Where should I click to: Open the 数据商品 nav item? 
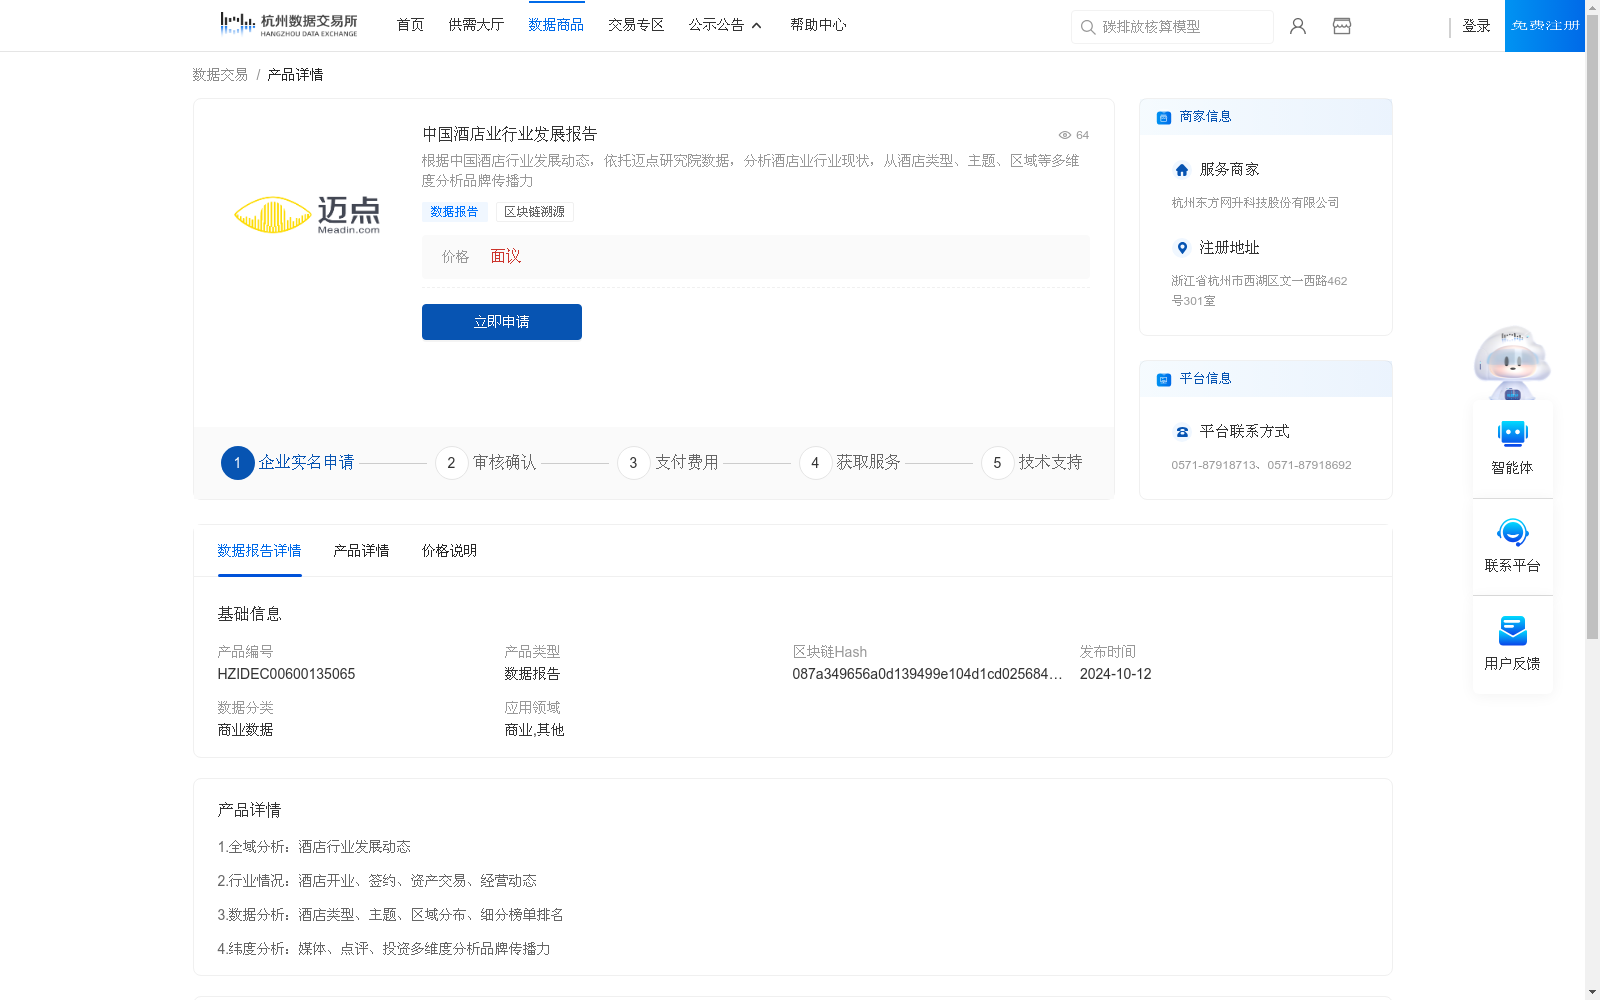point(556,25)
